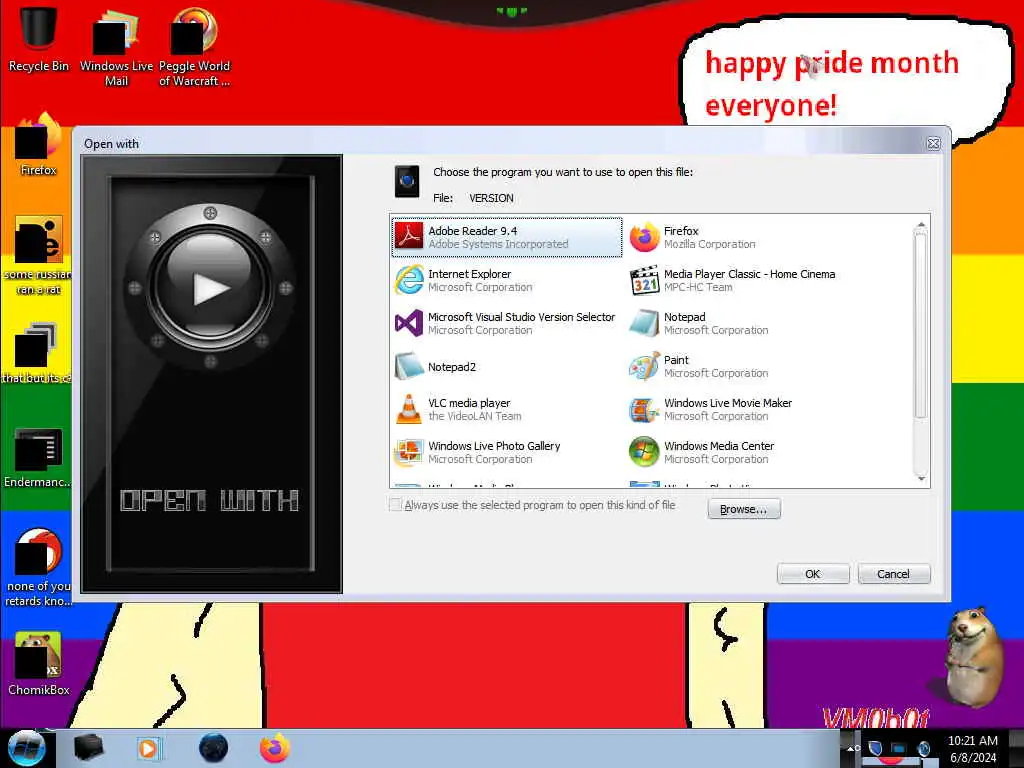1024x768 pixels.
Task: Click the Browse... button
Action: (744, 509)
